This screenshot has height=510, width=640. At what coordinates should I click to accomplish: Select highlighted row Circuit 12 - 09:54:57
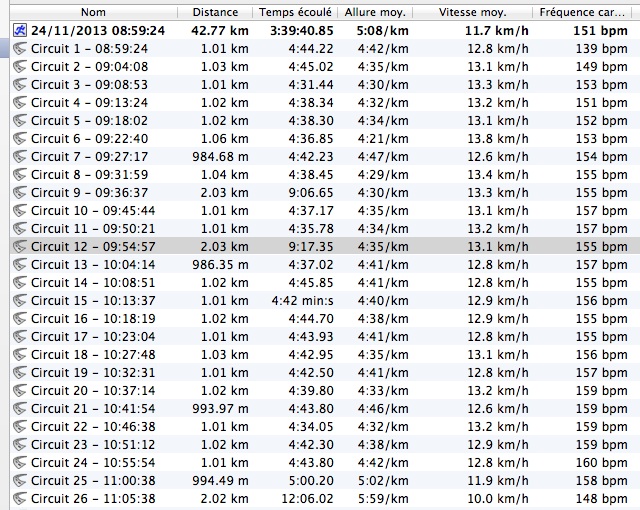tap(325, 246)
